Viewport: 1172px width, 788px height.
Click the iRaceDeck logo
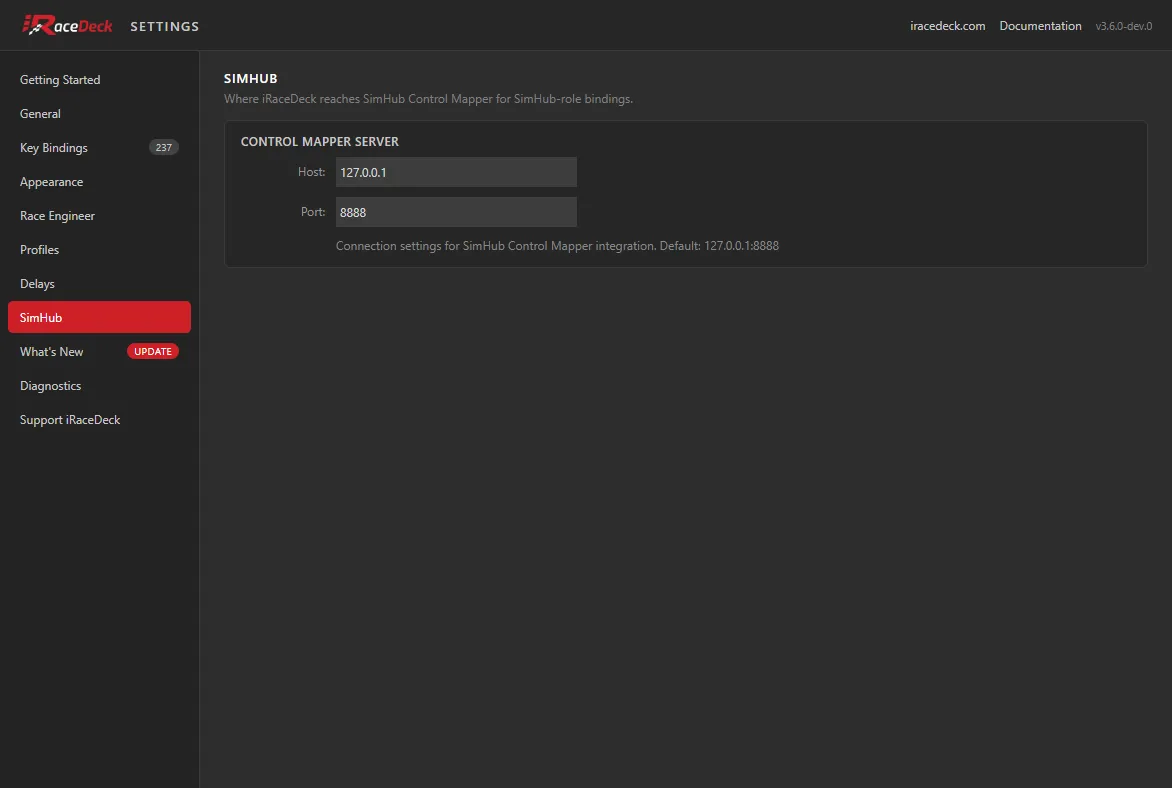67,25
